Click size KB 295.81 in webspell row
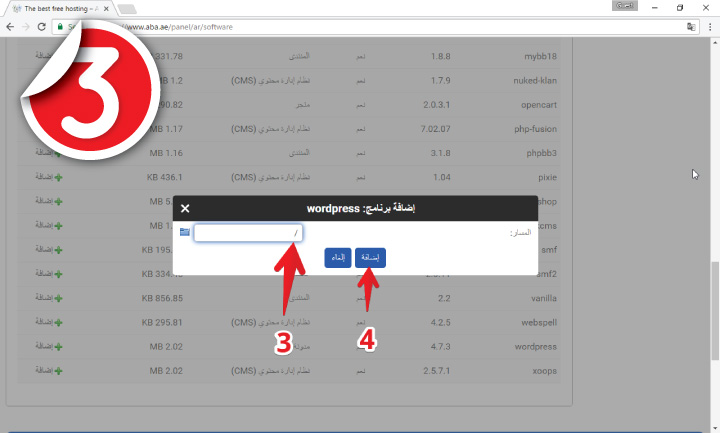This screenshot has height=433, width=720. [x=162, y=322]
